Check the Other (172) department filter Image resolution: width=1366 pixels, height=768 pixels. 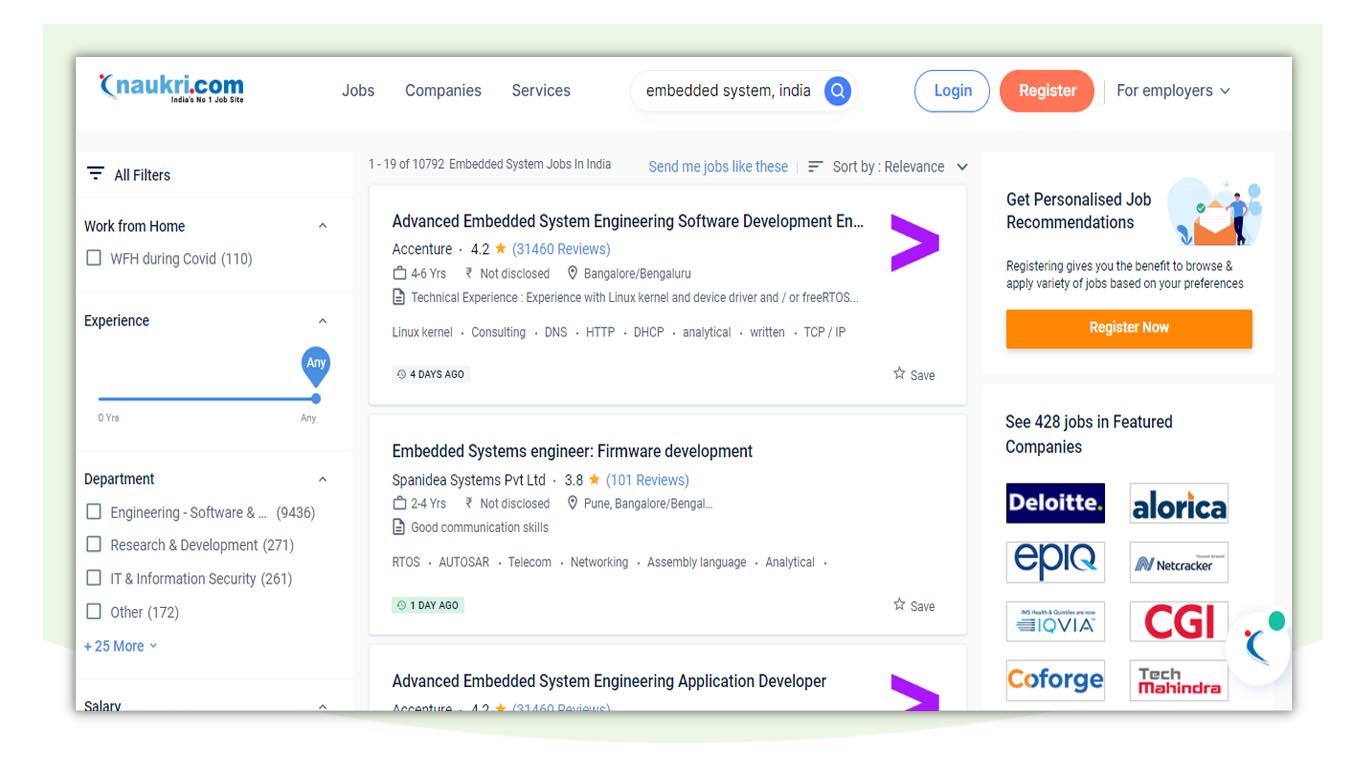pyautogui.click(x=94, y=611)
